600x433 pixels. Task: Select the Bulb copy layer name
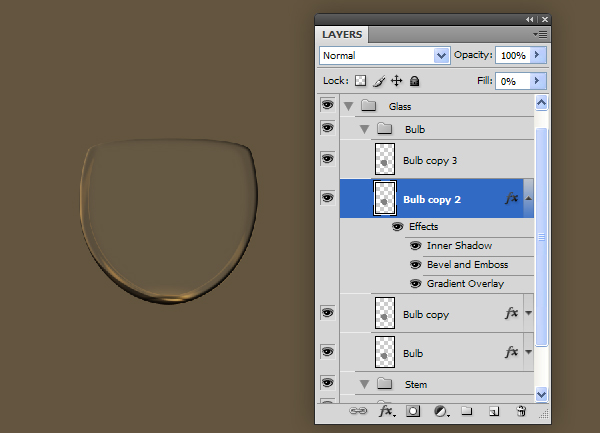[x=426, y=314]
